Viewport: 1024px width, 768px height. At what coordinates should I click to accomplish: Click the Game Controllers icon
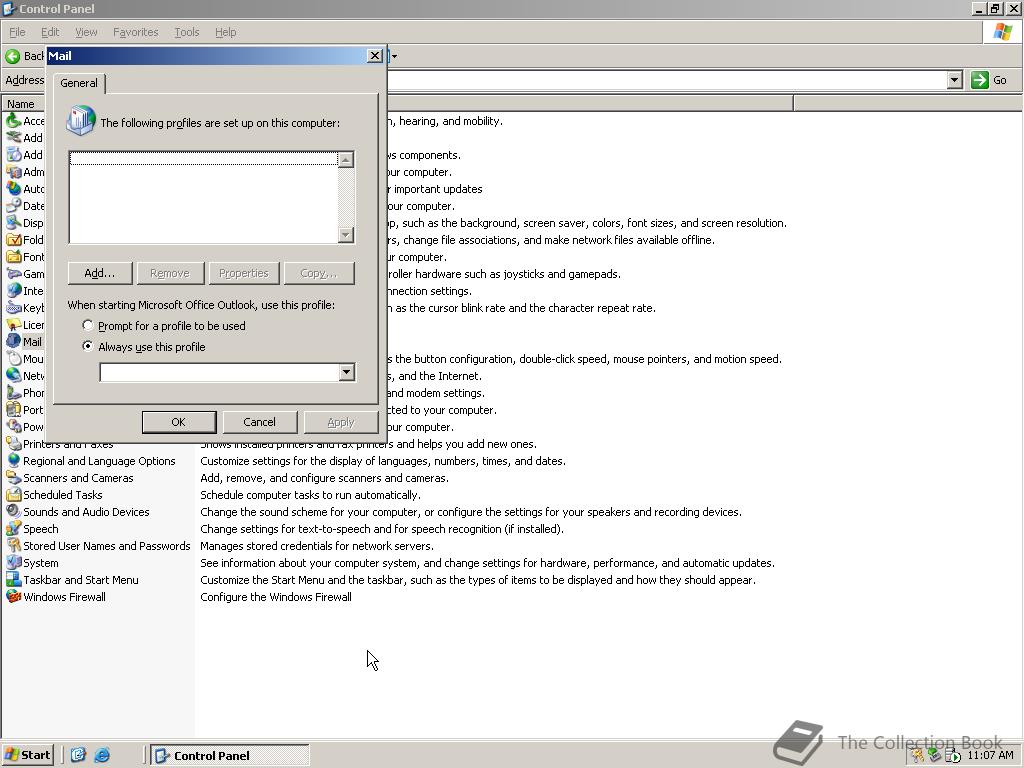coord(13,274)
